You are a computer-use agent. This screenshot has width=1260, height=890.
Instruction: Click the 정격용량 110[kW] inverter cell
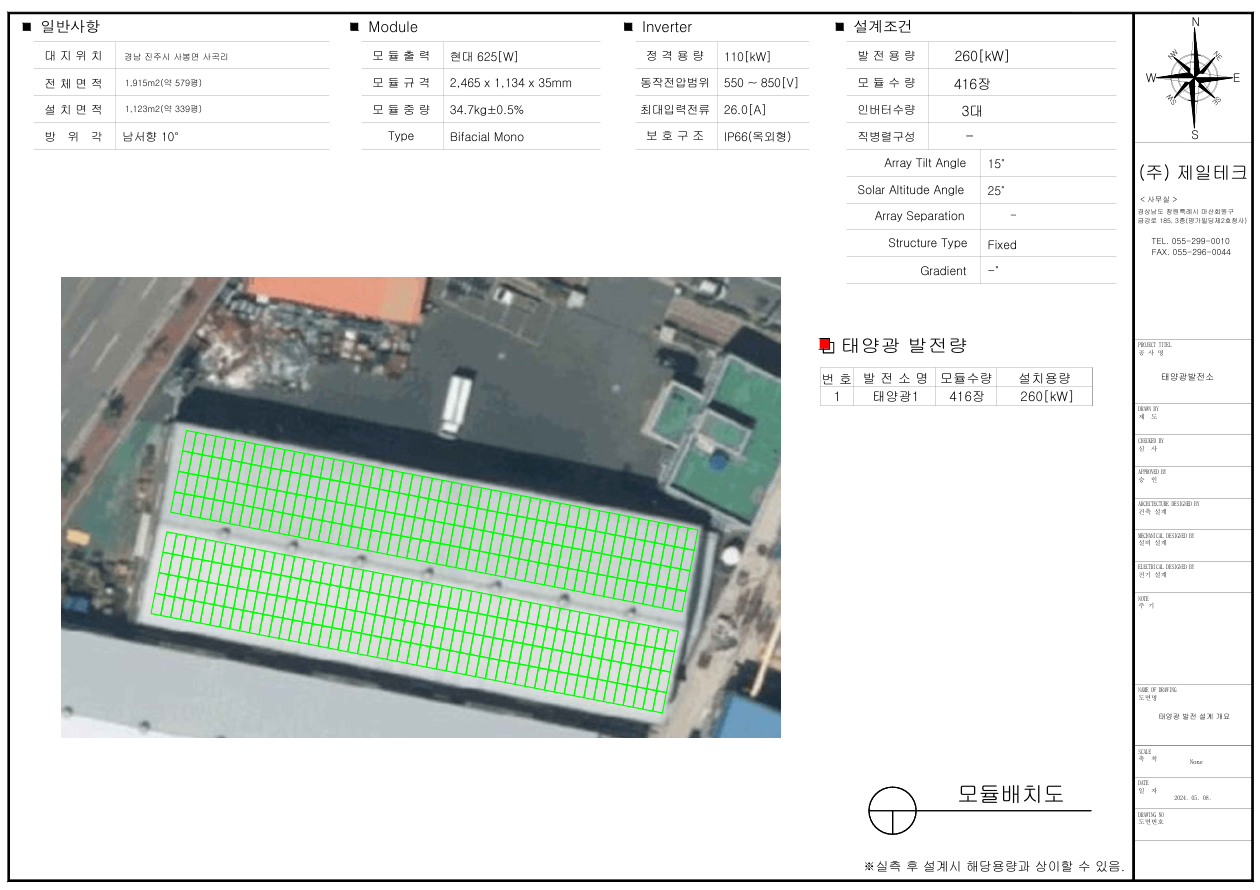(747, 57)
